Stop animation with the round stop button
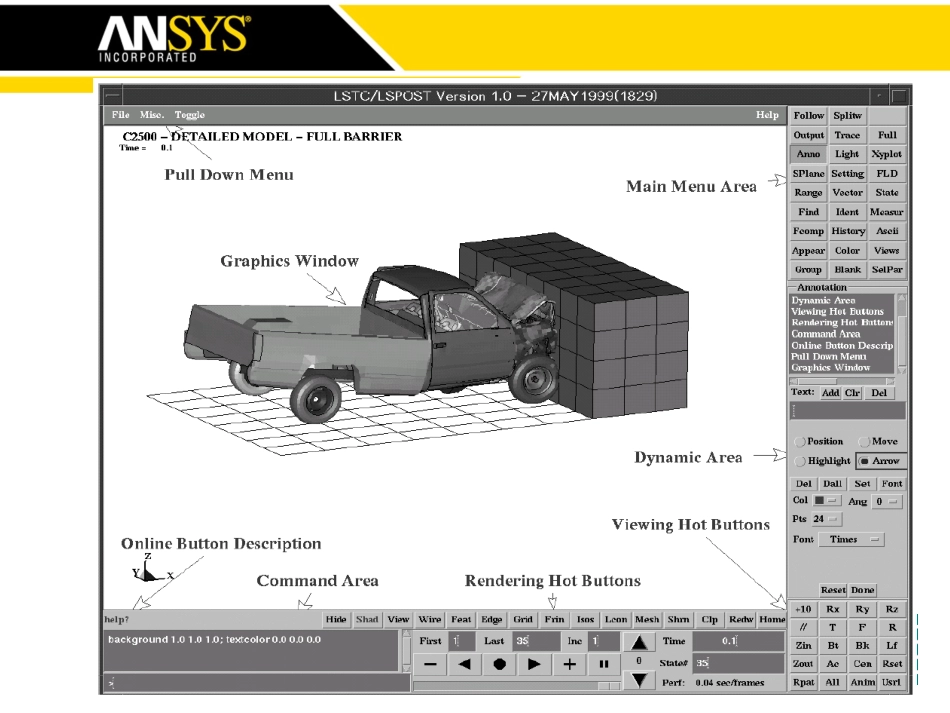The height and width of the screenshot is (713, 950). pyautogui.click(x=500, y=664)
